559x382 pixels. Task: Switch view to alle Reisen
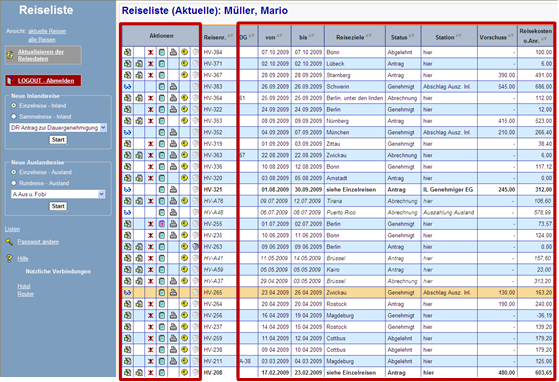point(42,40)
